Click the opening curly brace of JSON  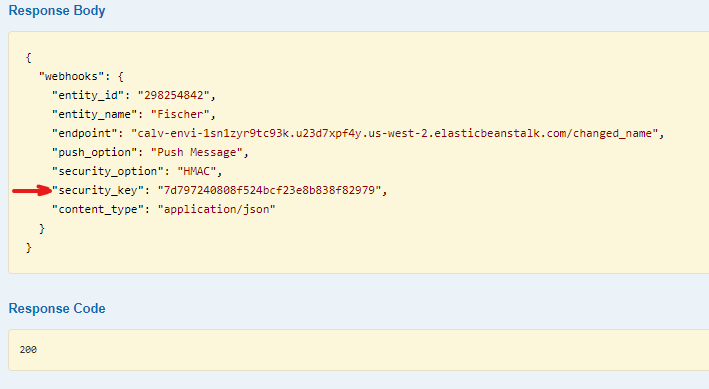[x=28, y=57]
